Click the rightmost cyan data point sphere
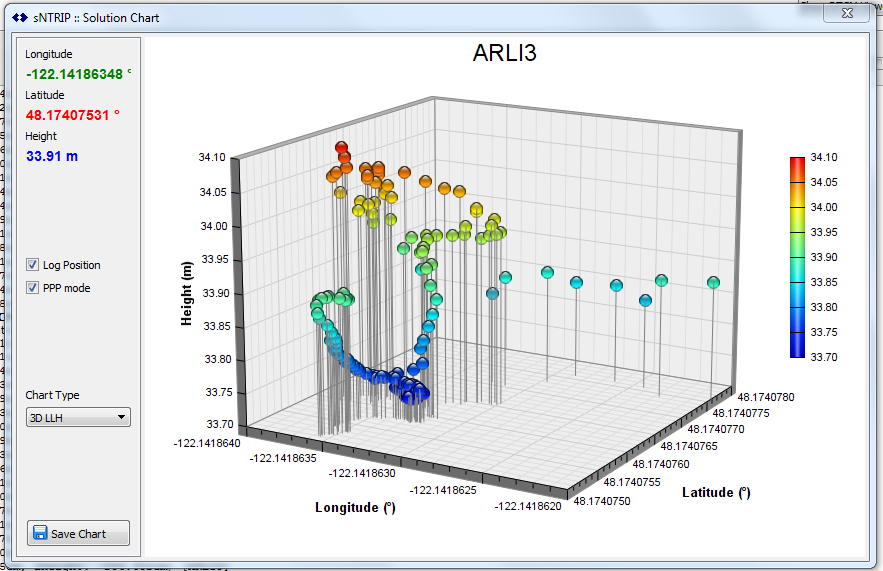883x571 pixels. click(x=713, y=283)
